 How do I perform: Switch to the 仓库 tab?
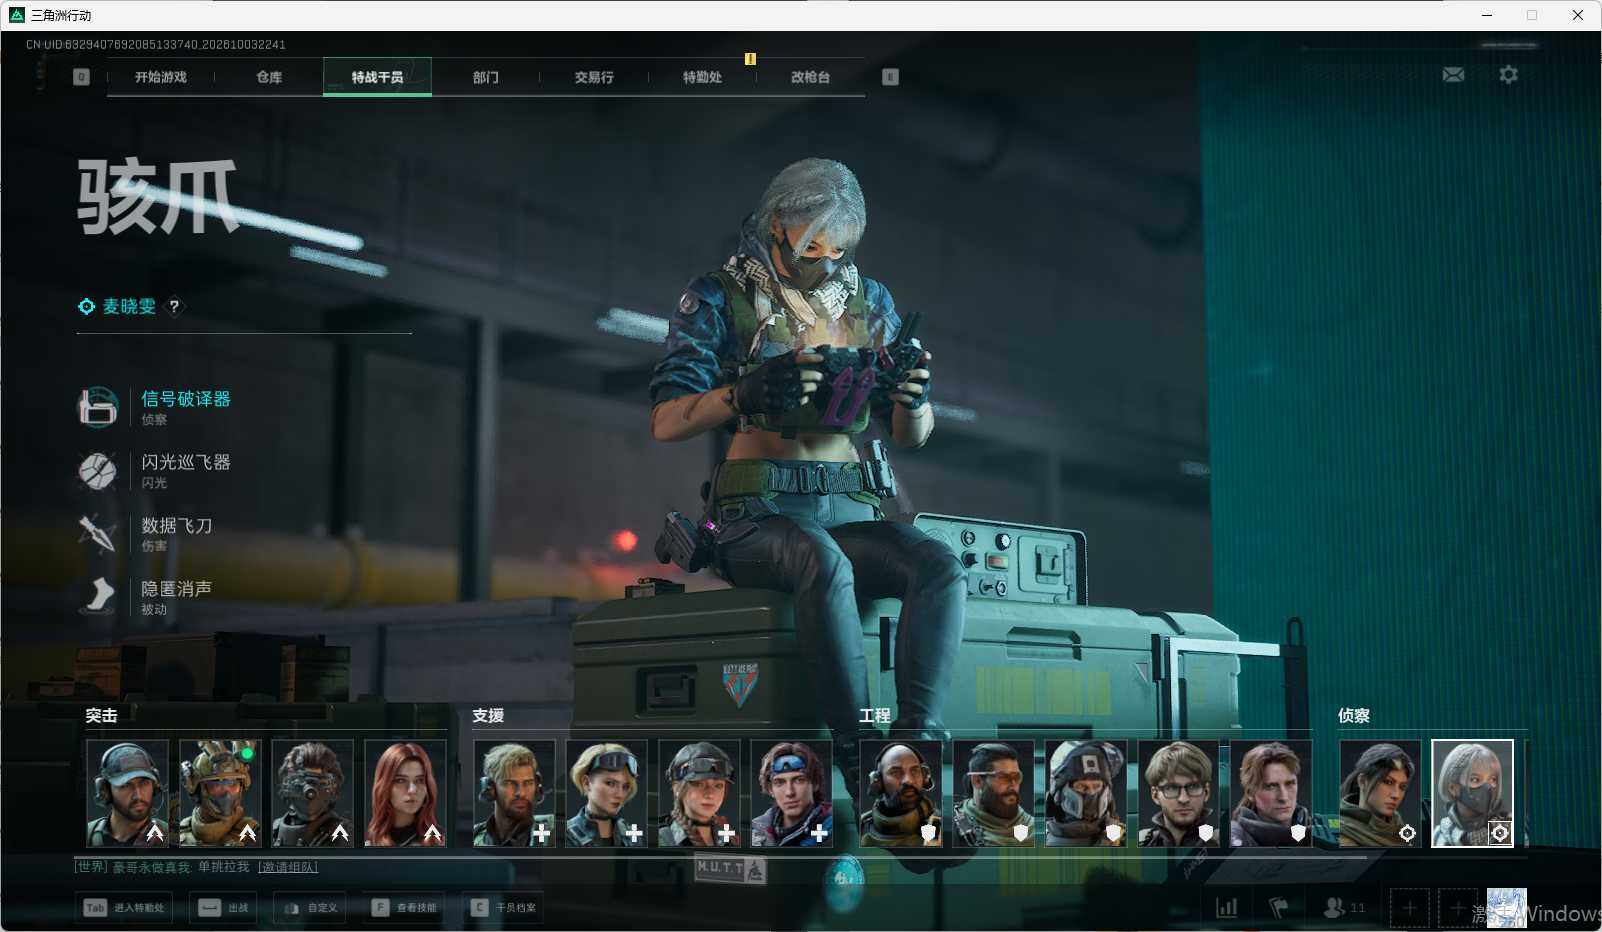[269, 77]
